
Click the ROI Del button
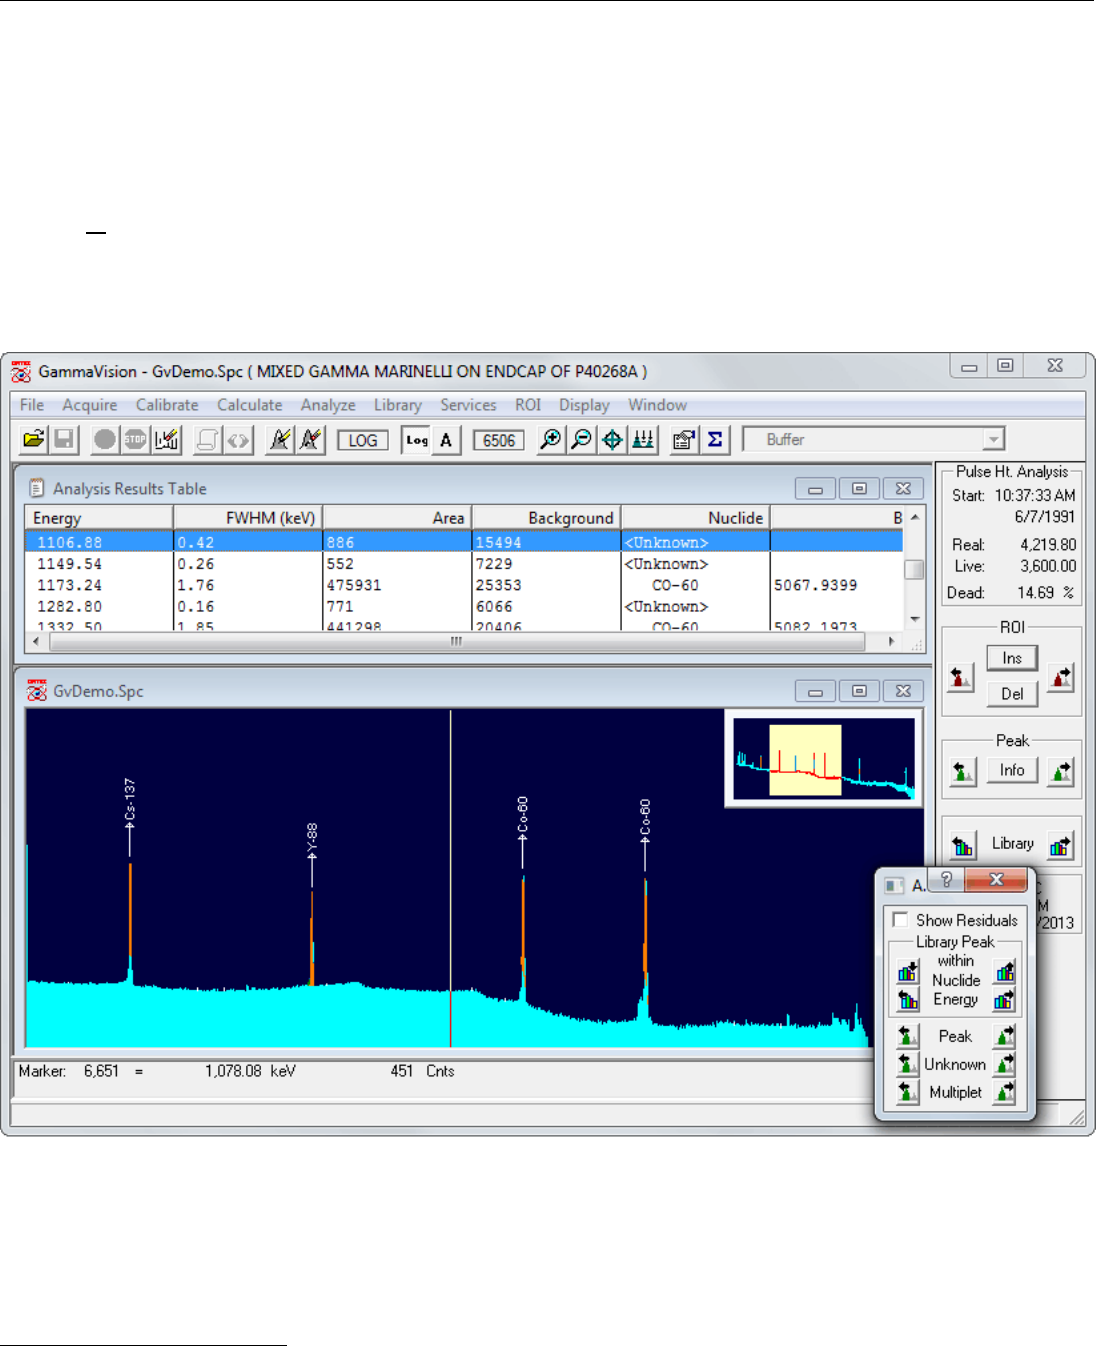pos(1012,694)
